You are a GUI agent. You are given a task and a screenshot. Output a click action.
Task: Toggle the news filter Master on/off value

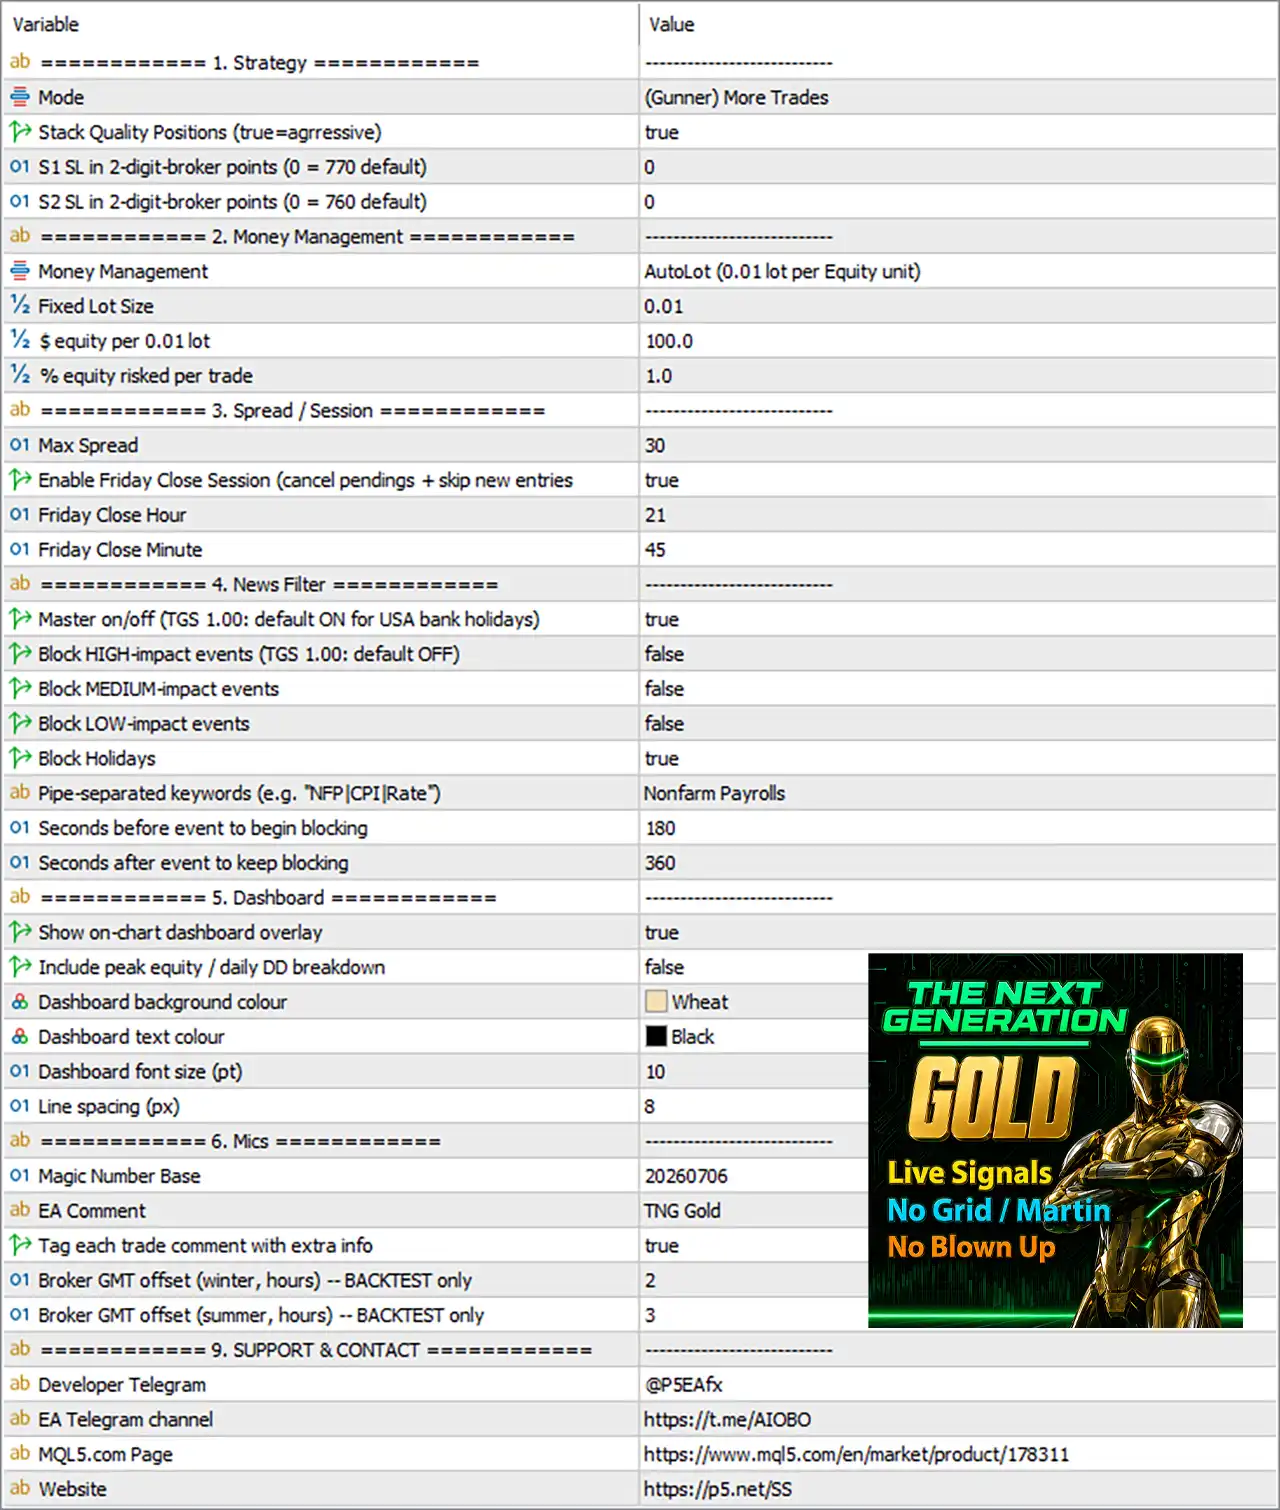click(662, 619)
